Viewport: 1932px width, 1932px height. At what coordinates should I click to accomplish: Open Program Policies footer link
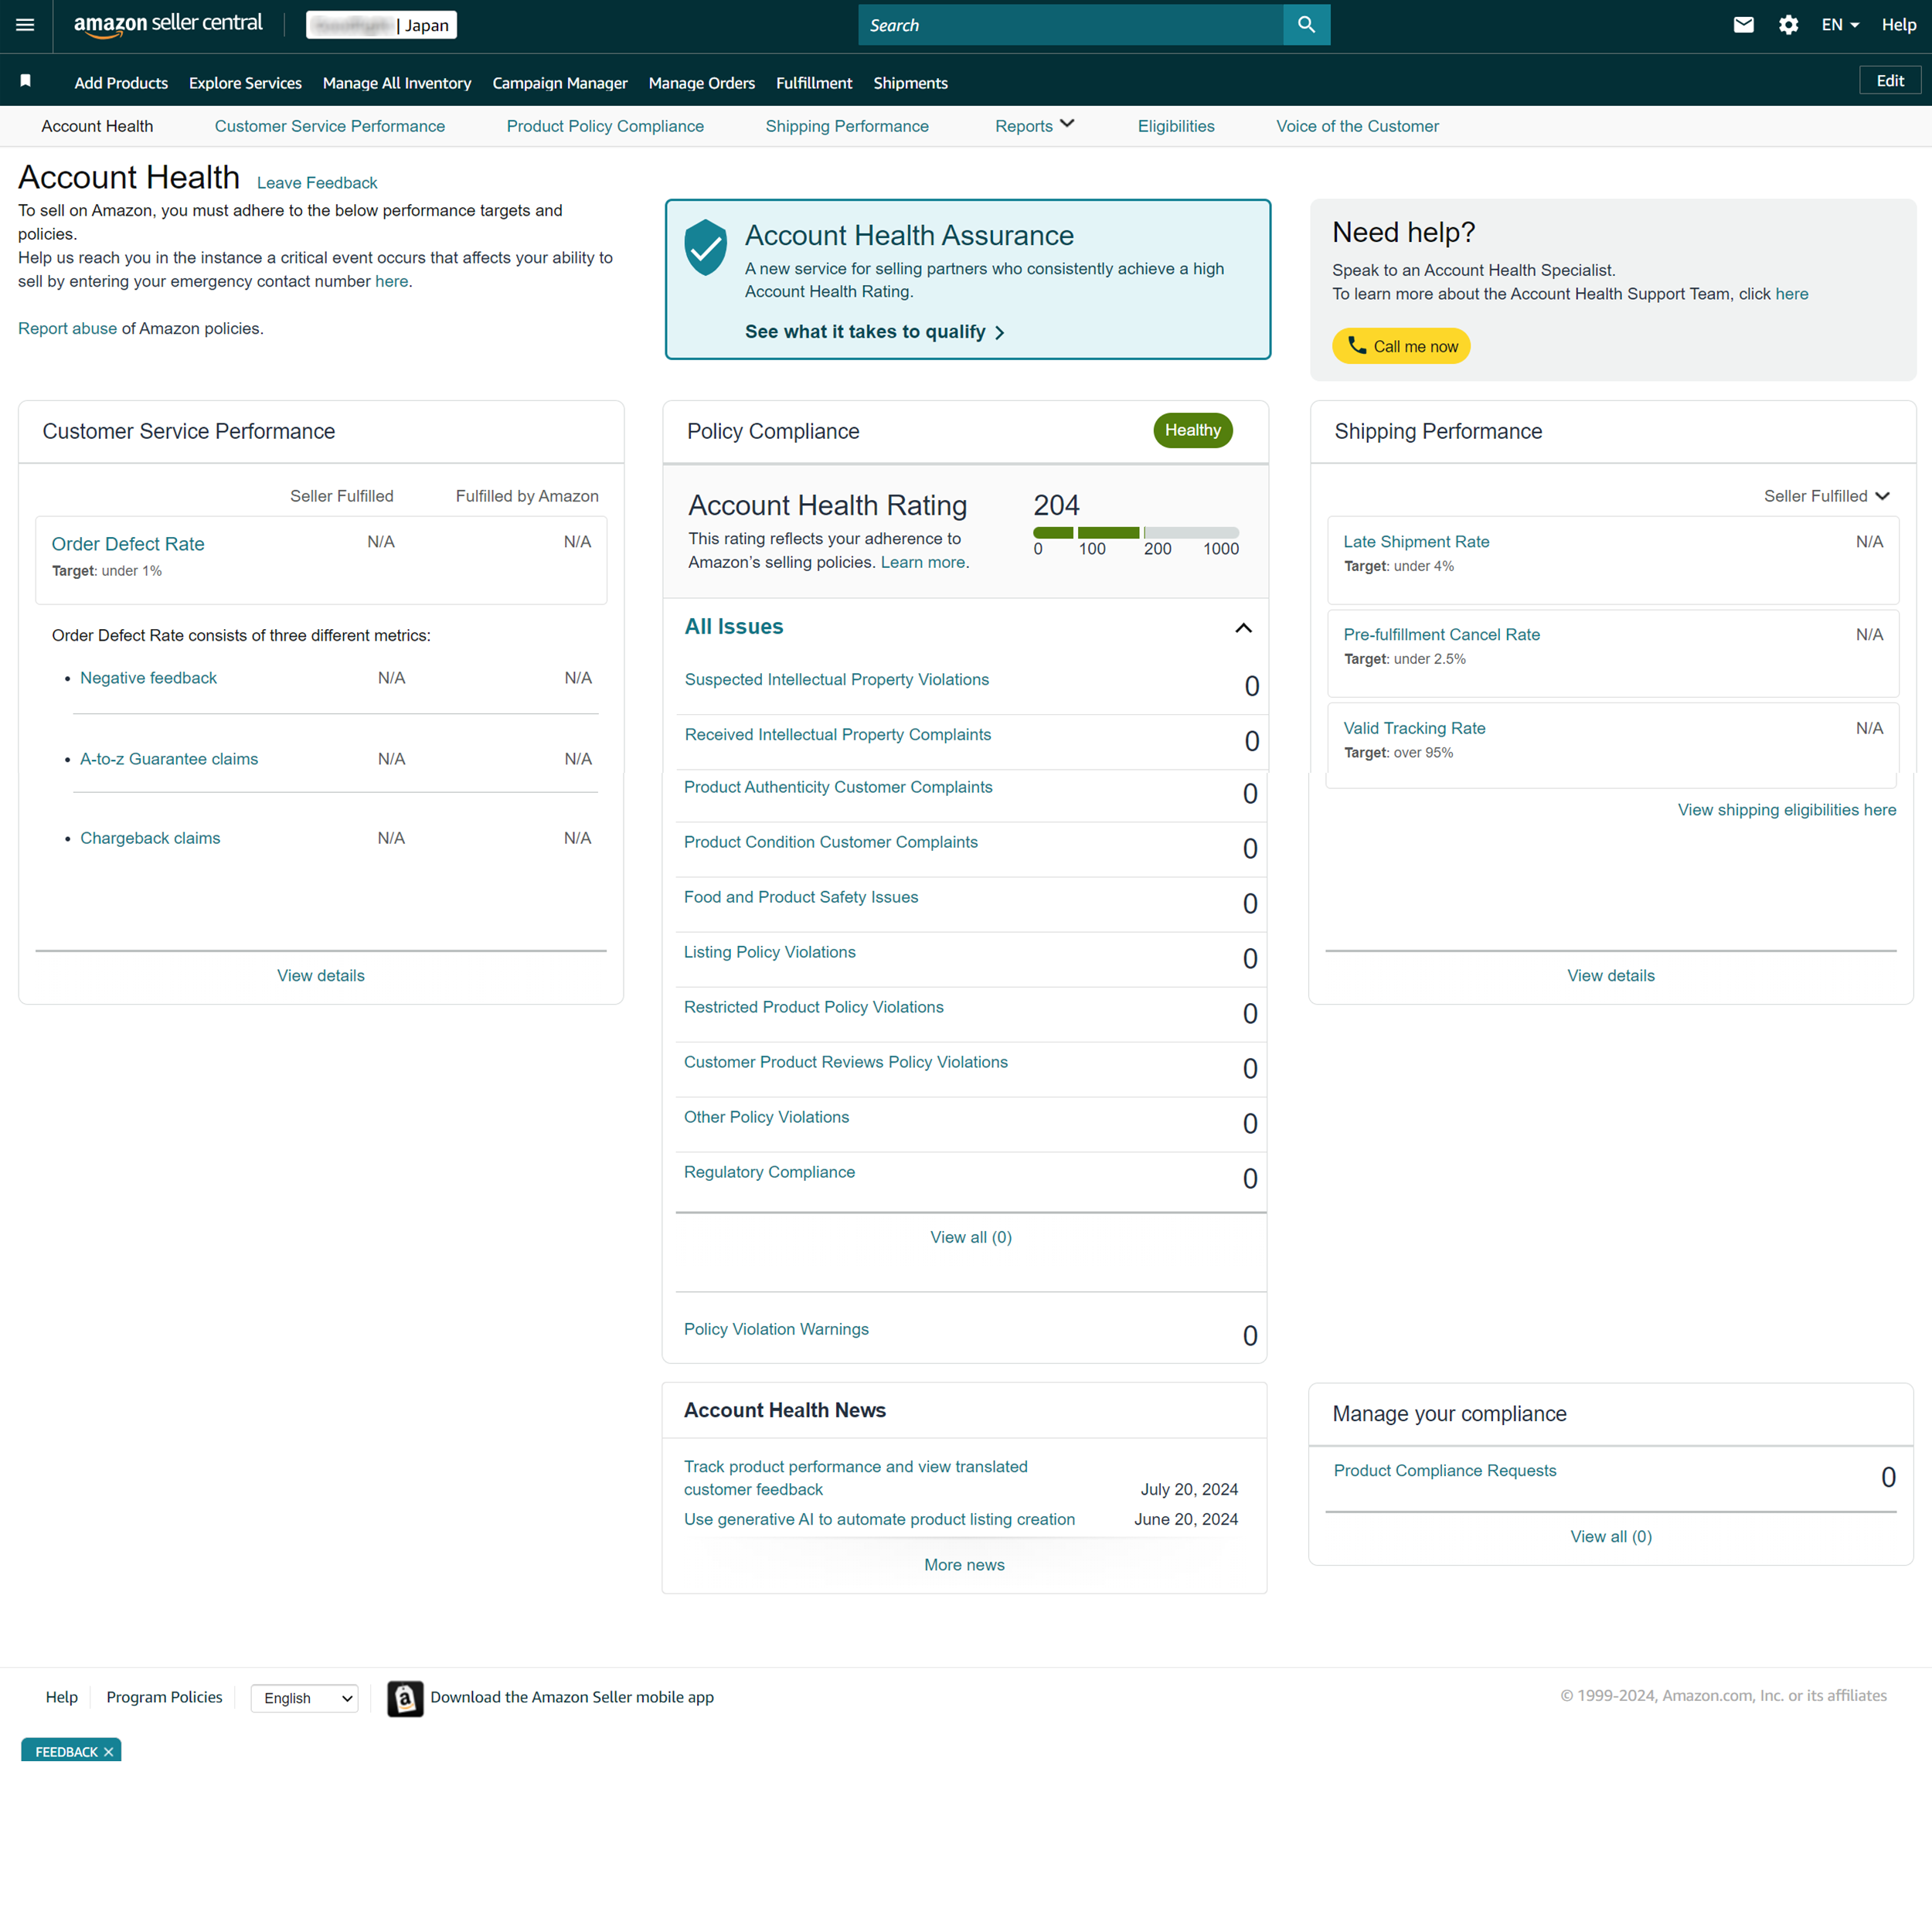(165, 1698)
